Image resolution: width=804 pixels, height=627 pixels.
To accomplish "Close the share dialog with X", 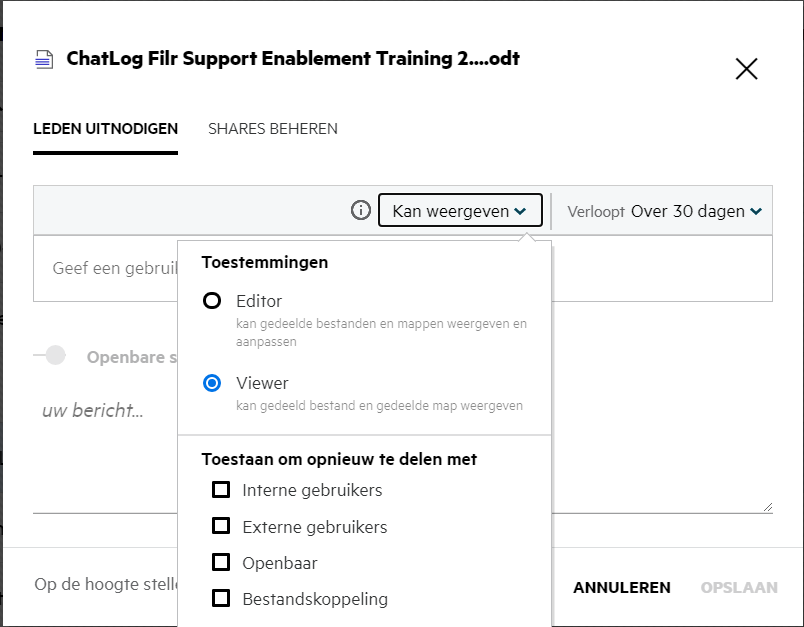I will [x=746, y=69].
